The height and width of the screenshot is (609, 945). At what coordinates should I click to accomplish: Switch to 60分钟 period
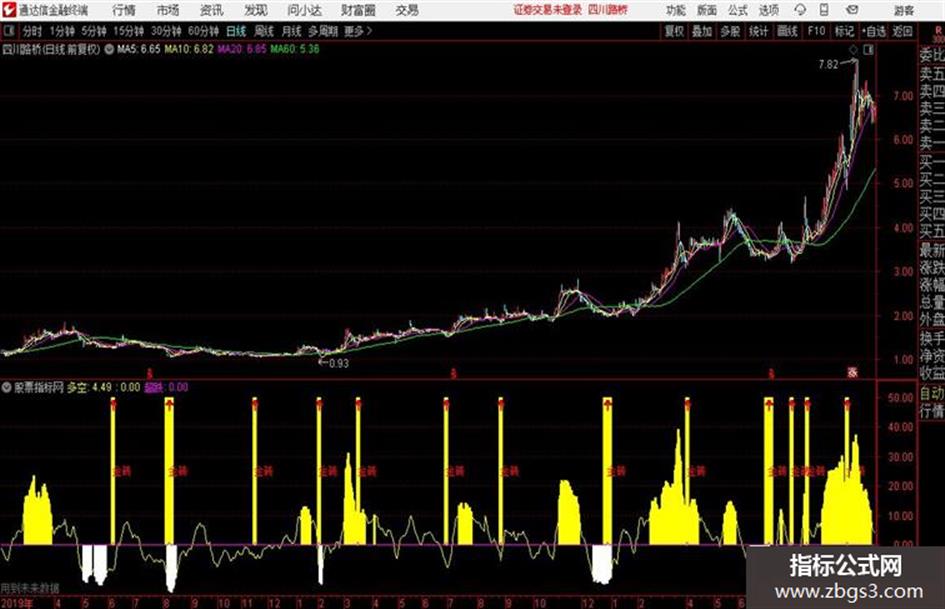203,31
